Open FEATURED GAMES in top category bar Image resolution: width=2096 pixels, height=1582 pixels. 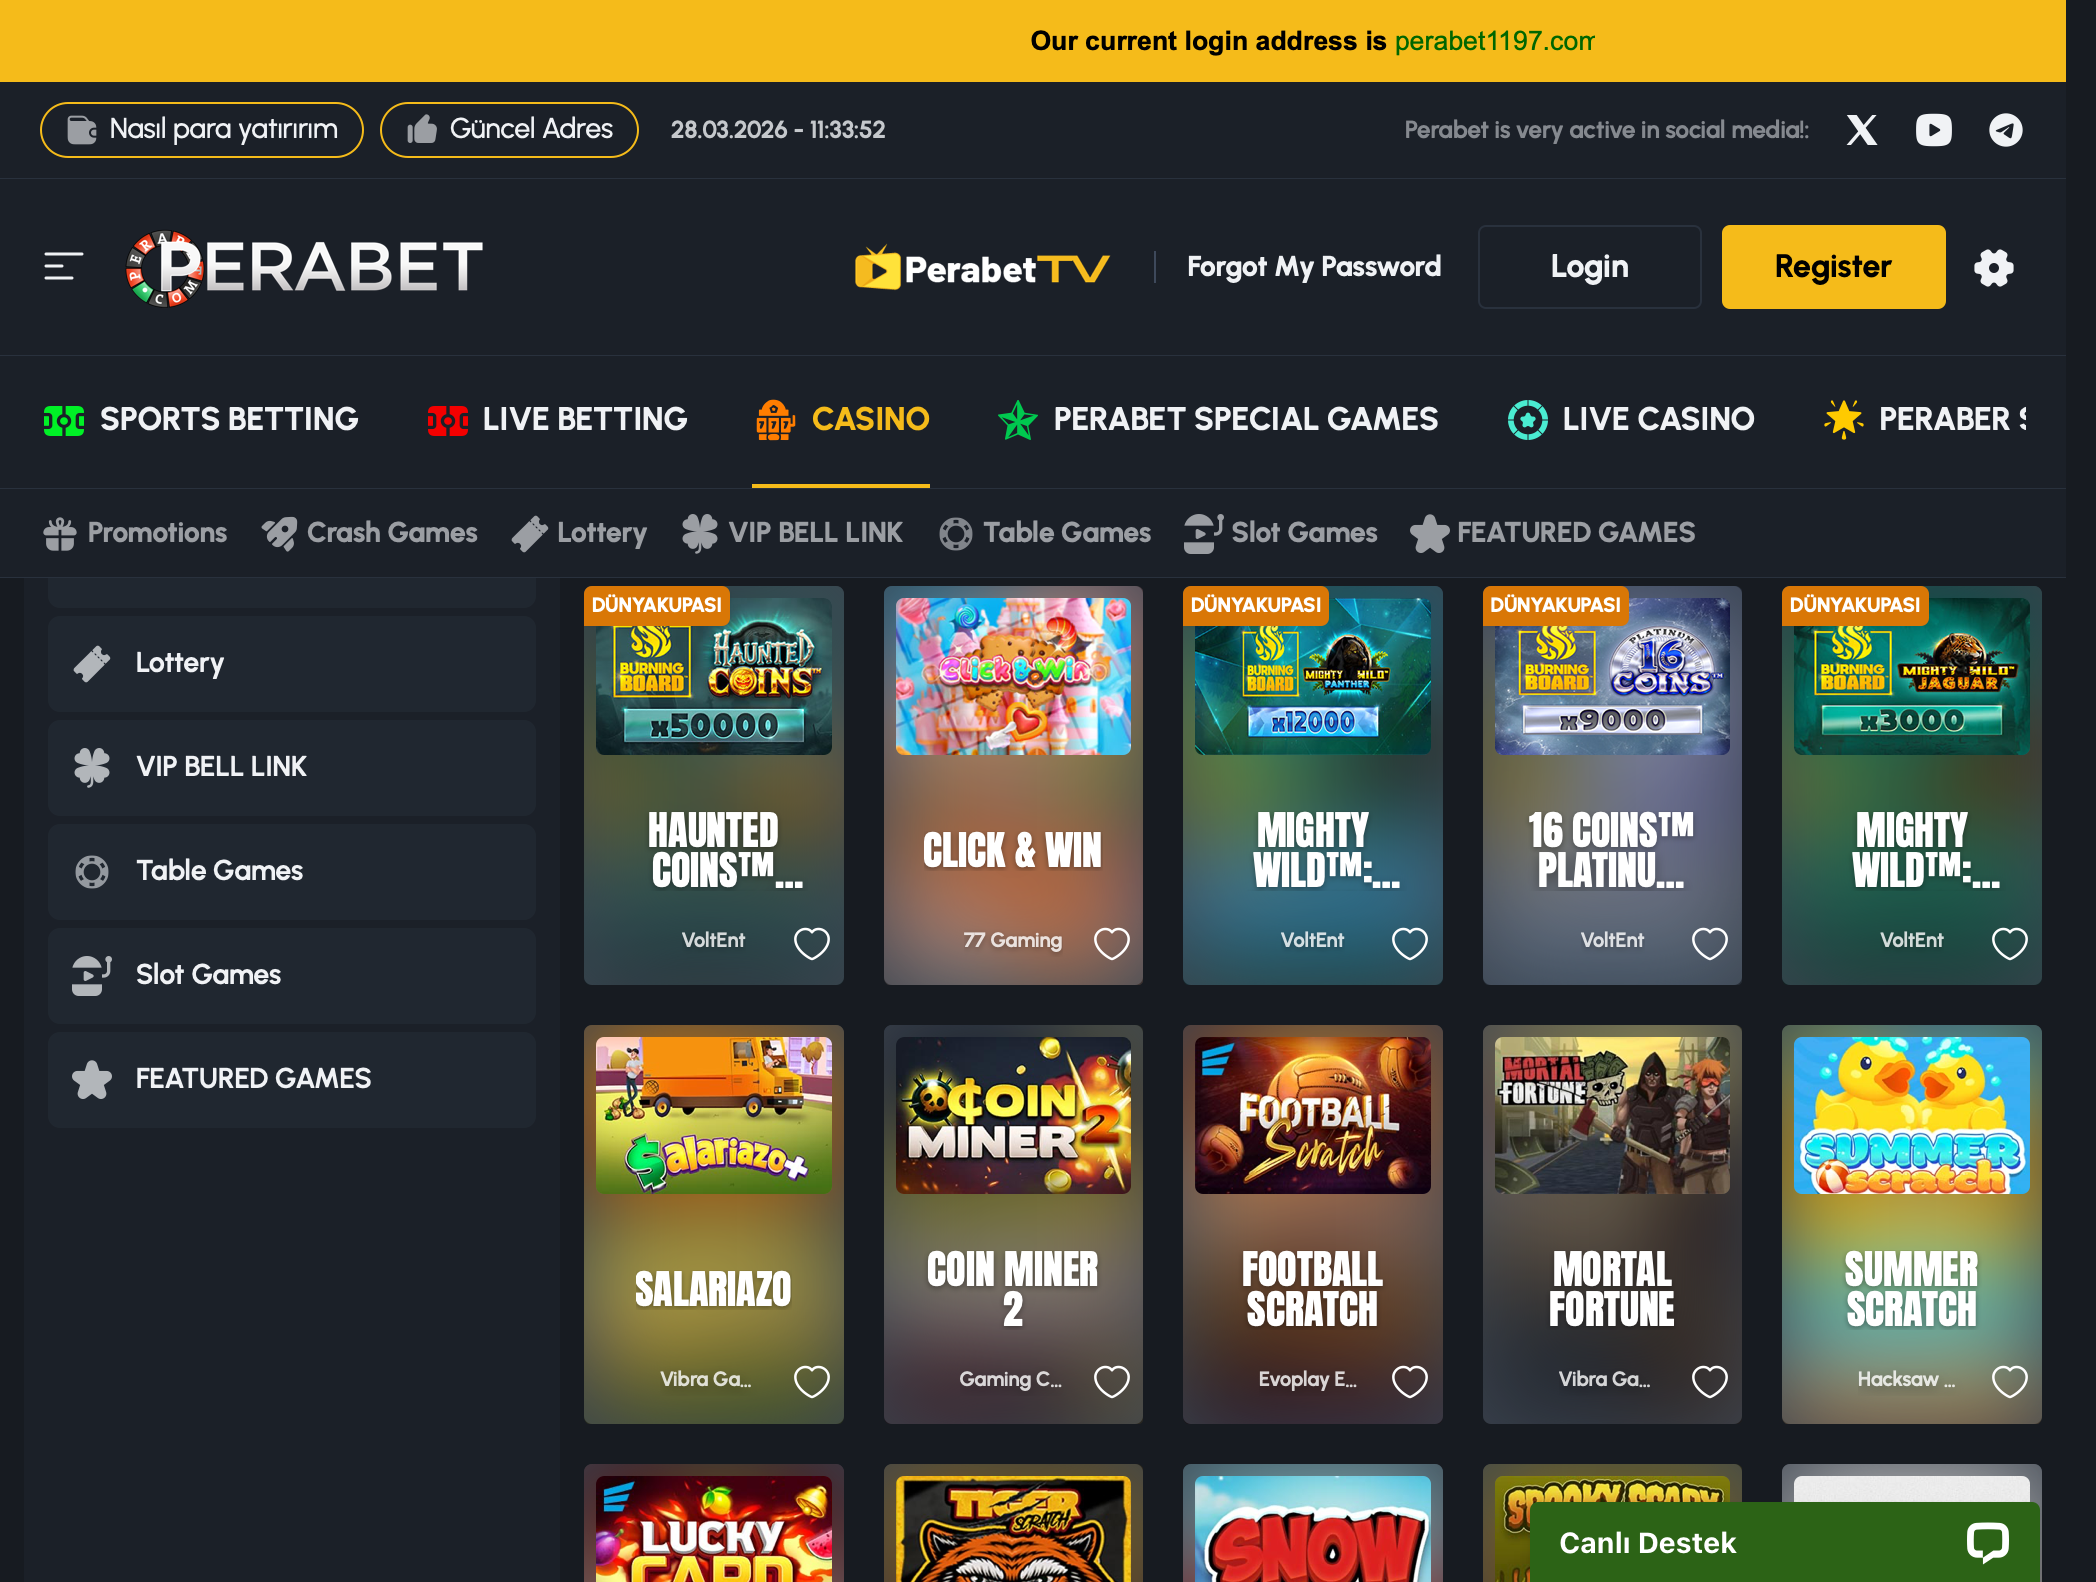click(1552, 533)
